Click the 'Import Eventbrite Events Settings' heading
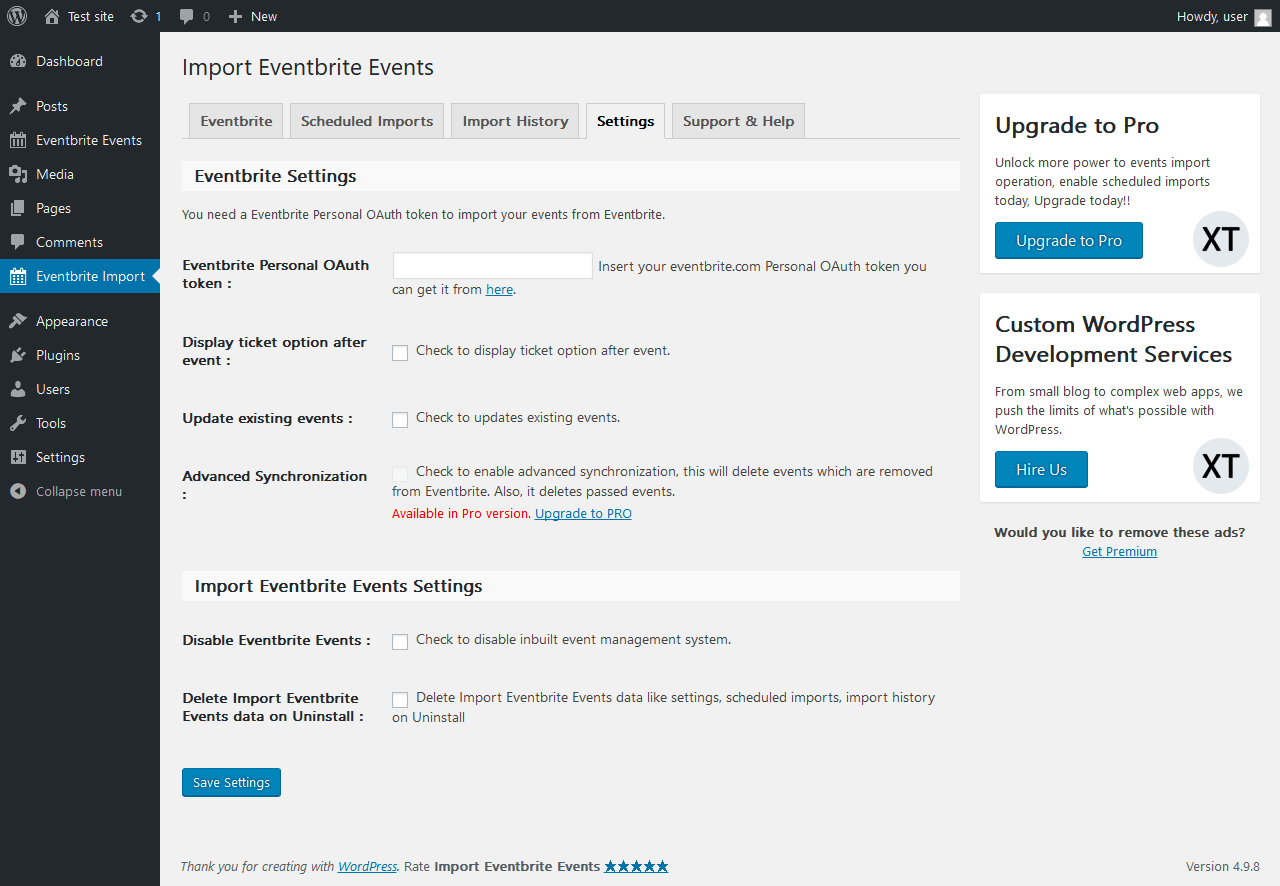This screenshot has width=1280, height=886. 338,586
